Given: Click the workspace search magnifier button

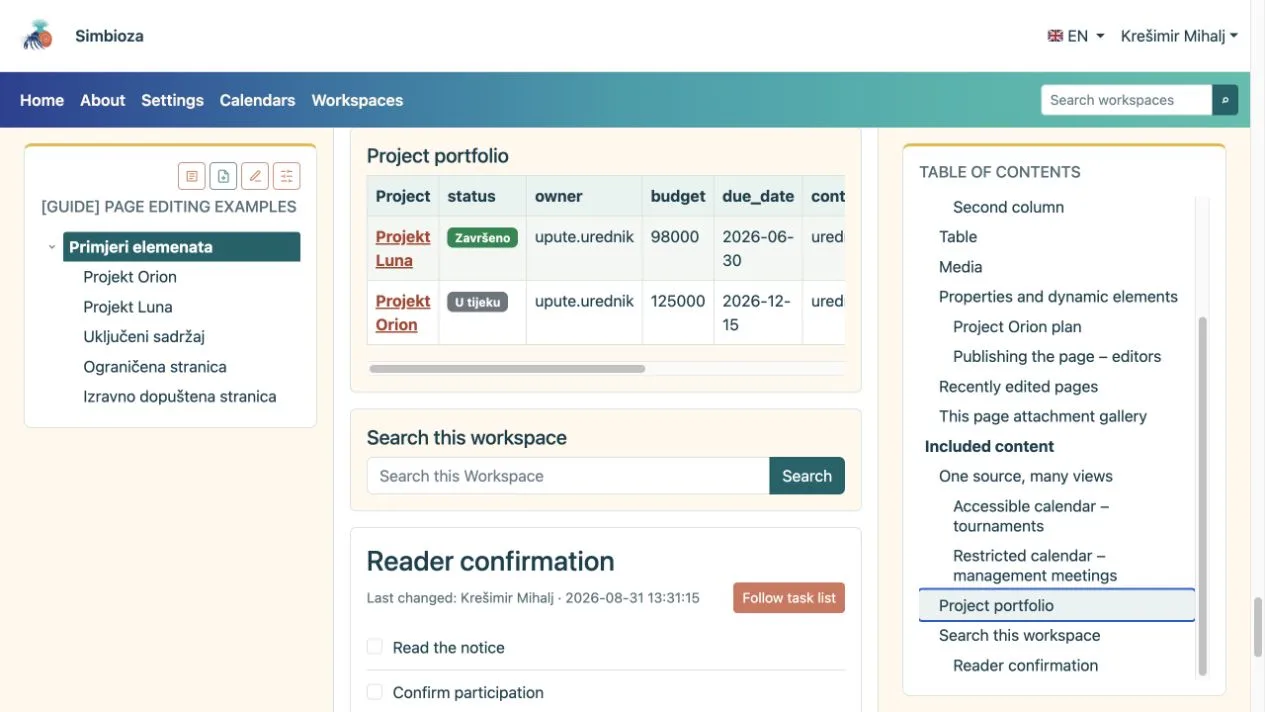Looking at the screenshot, I should (x=1225, y=100).
